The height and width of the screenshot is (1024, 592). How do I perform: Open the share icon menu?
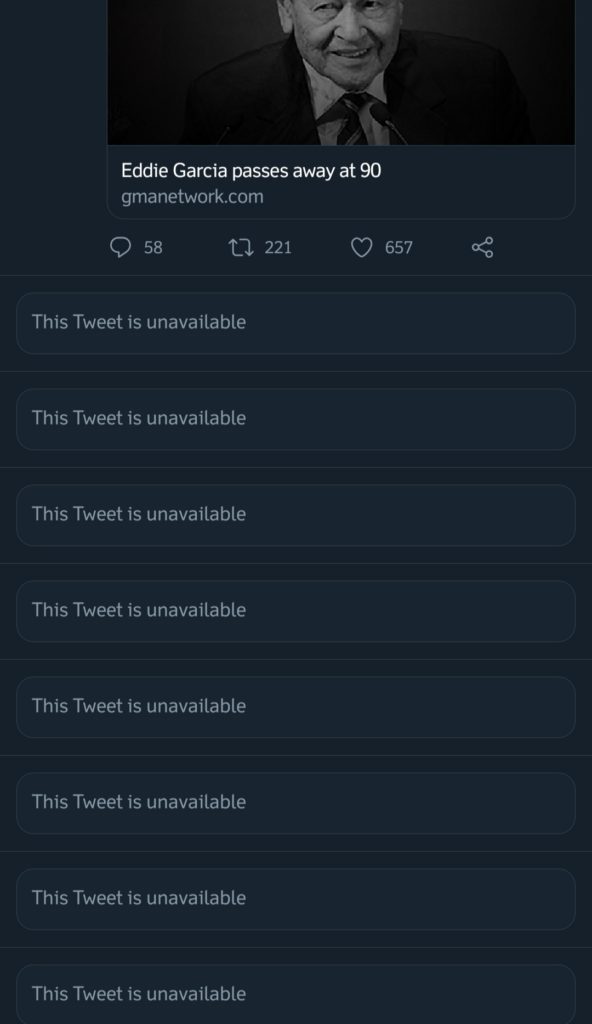coord(482,248)
